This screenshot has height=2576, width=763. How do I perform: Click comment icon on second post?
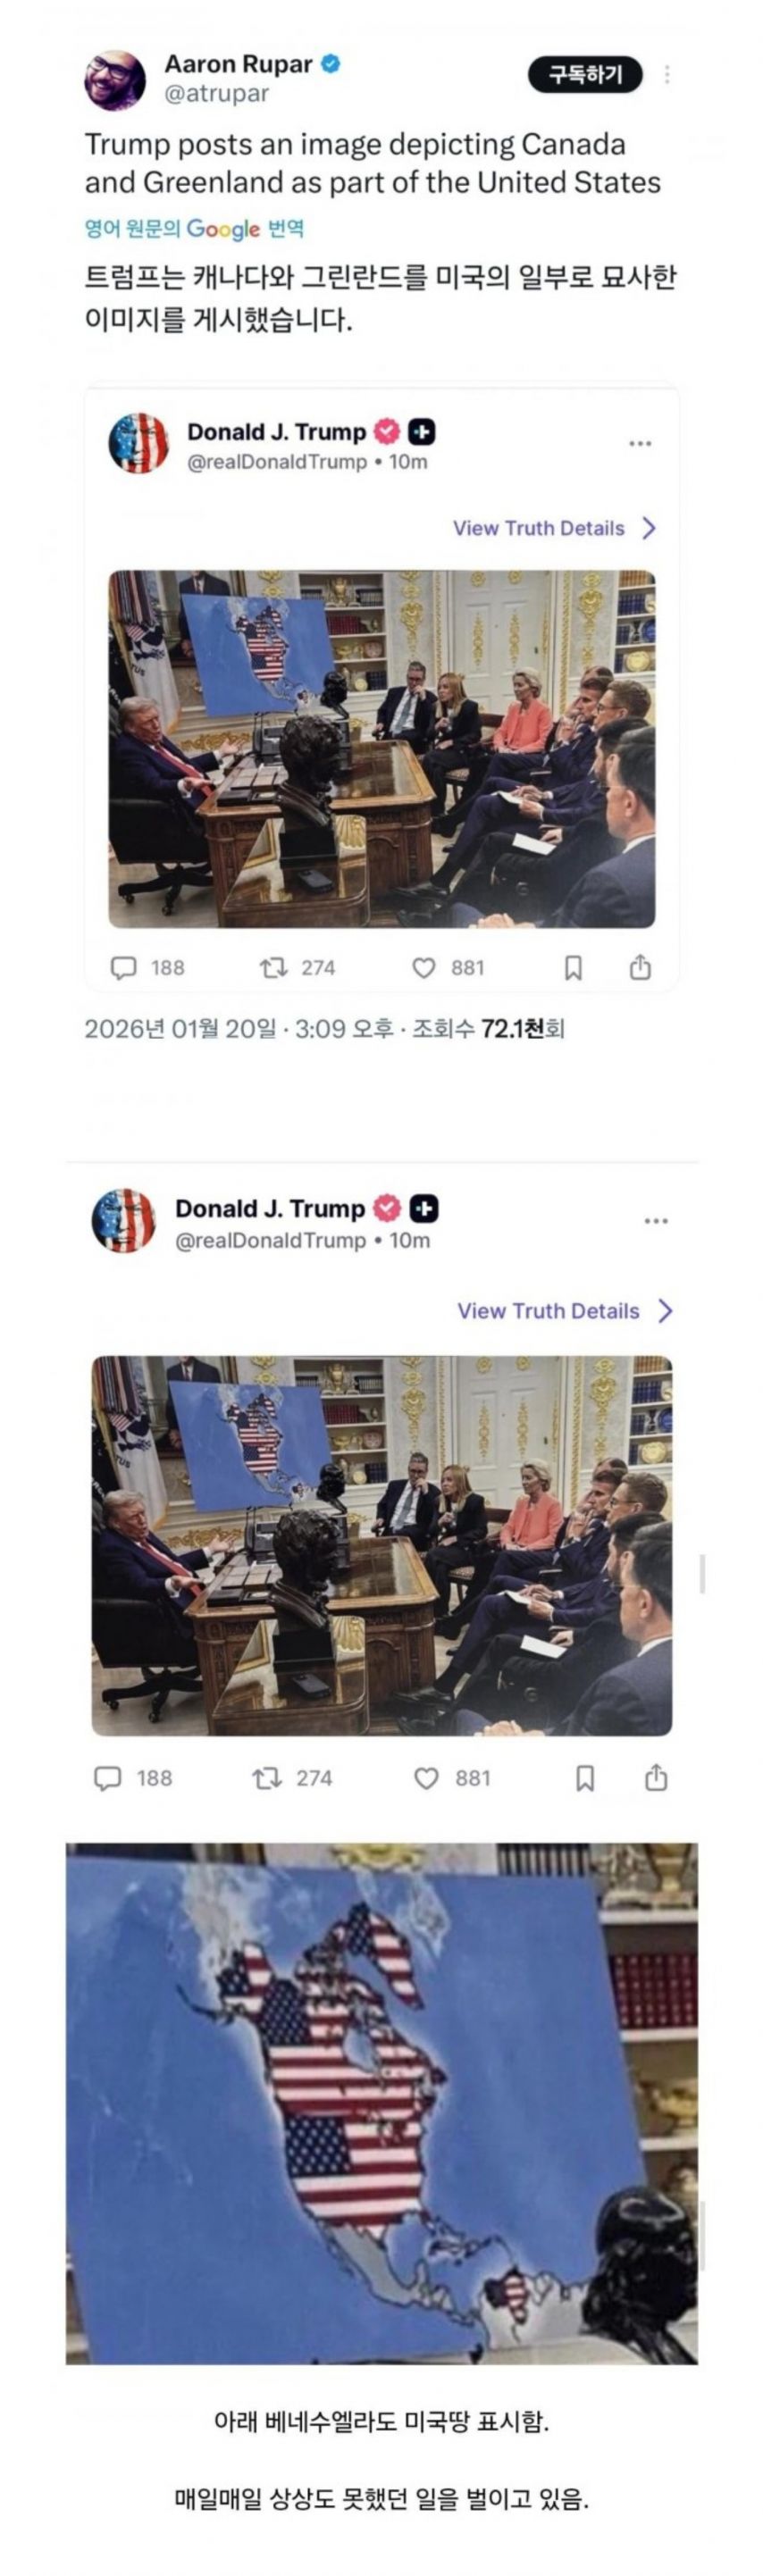click(x=107, y=1778)
